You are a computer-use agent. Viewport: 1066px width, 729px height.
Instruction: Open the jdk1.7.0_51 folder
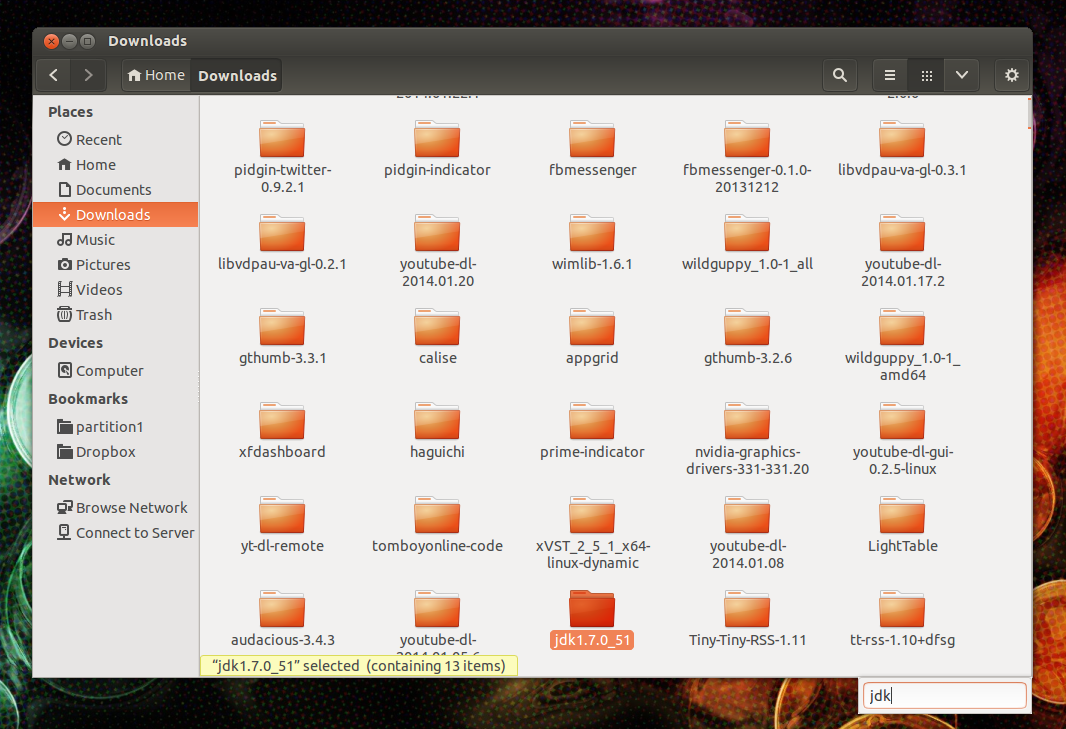[x=591, y=614]
